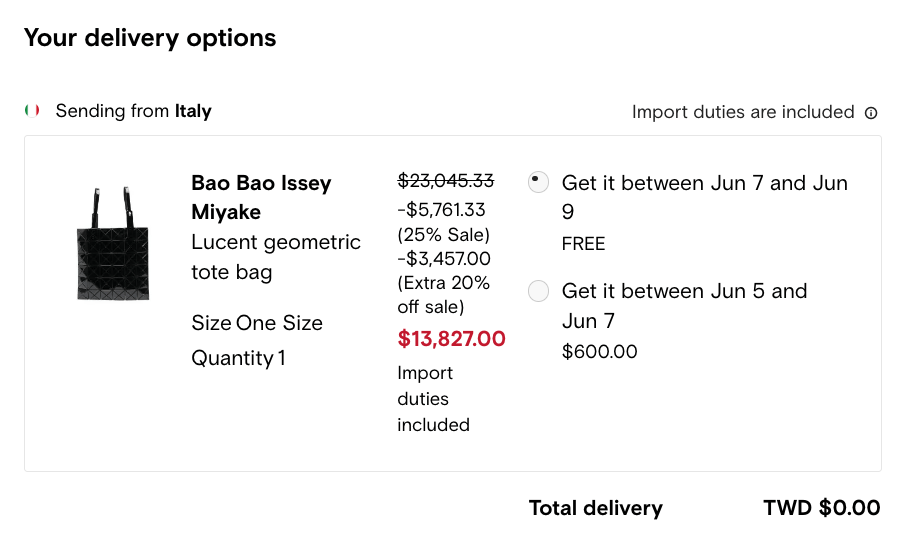Click the Extra 20% off sale discount line
This screenshot has width=917, height=555.
444,282
